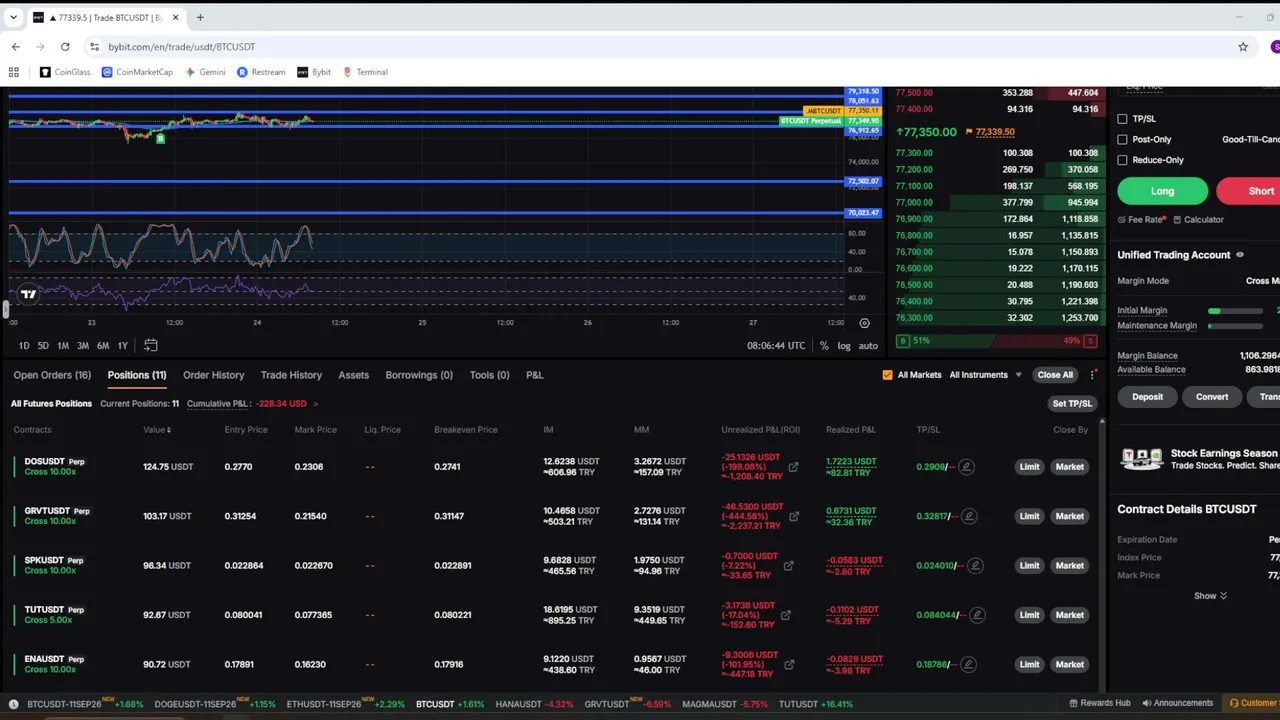Image resolution: width=1280 pixels, height=720 pixels.
Task: Share DOSUSDT unrealized P&L
Action: [793, 467]
